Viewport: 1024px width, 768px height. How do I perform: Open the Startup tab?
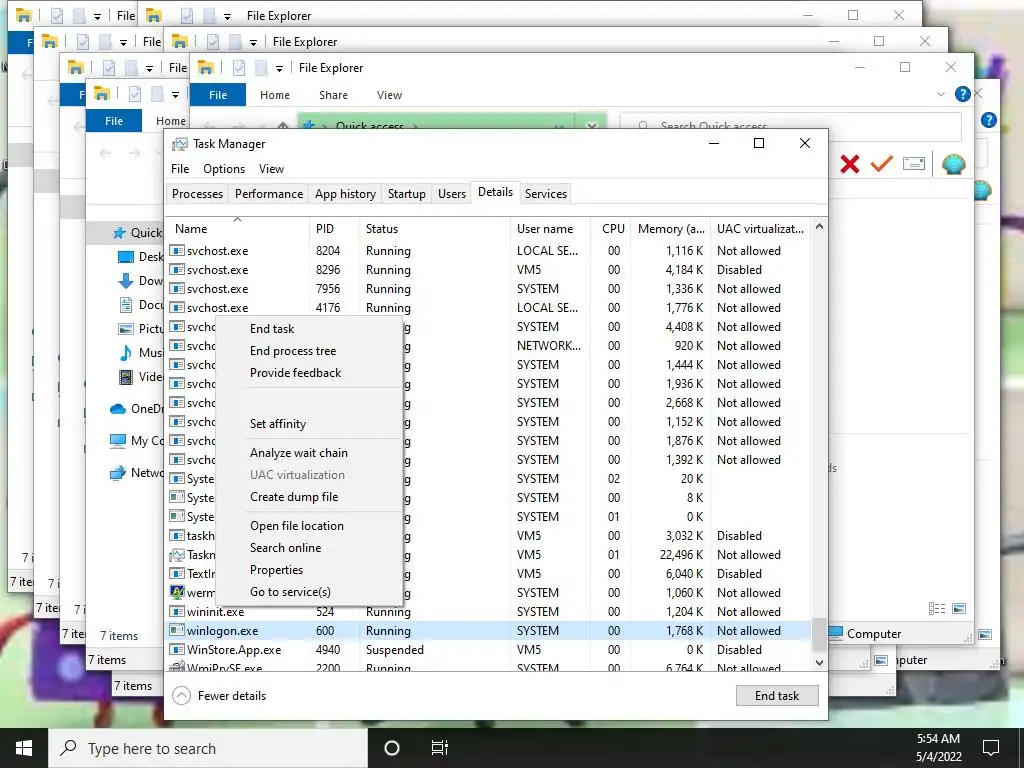tap(406, 194)
